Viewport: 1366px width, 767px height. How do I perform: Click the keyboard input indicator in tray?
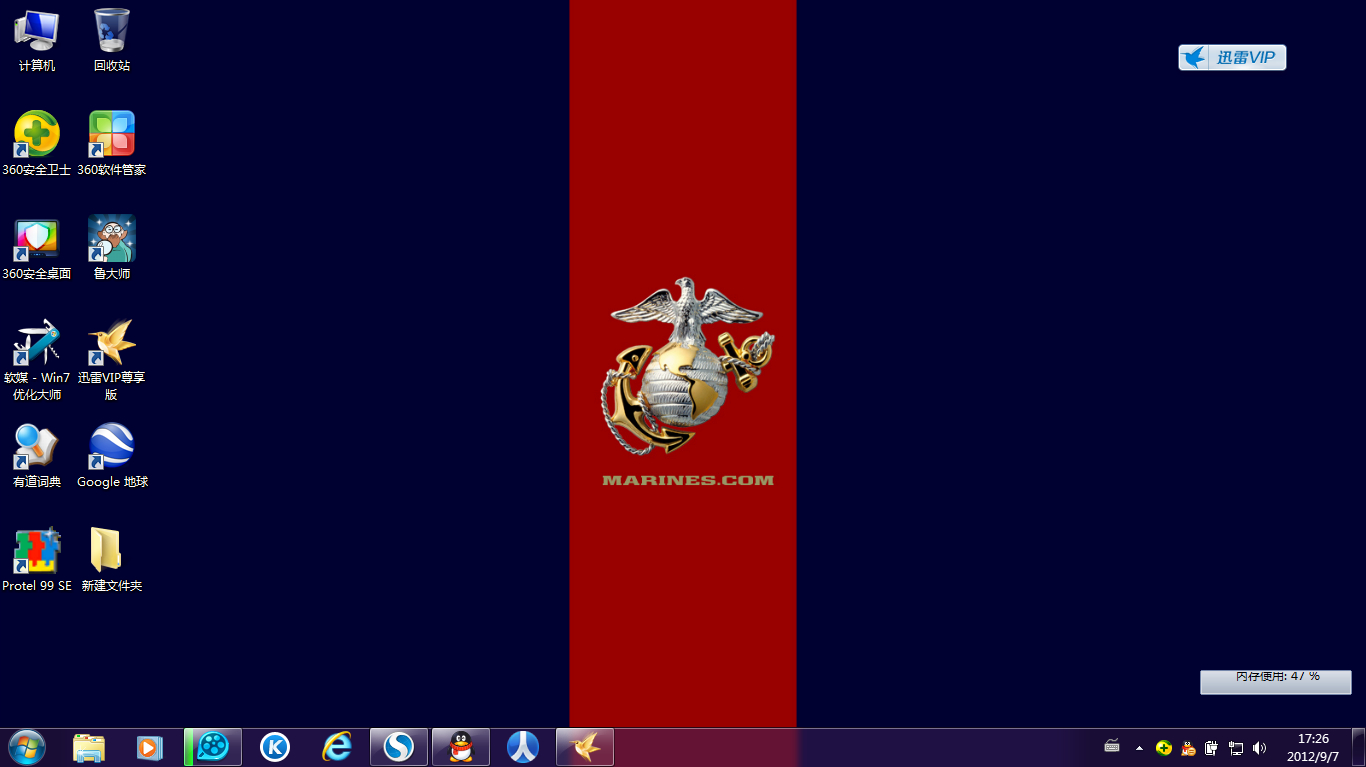(x=1112, y=747)
